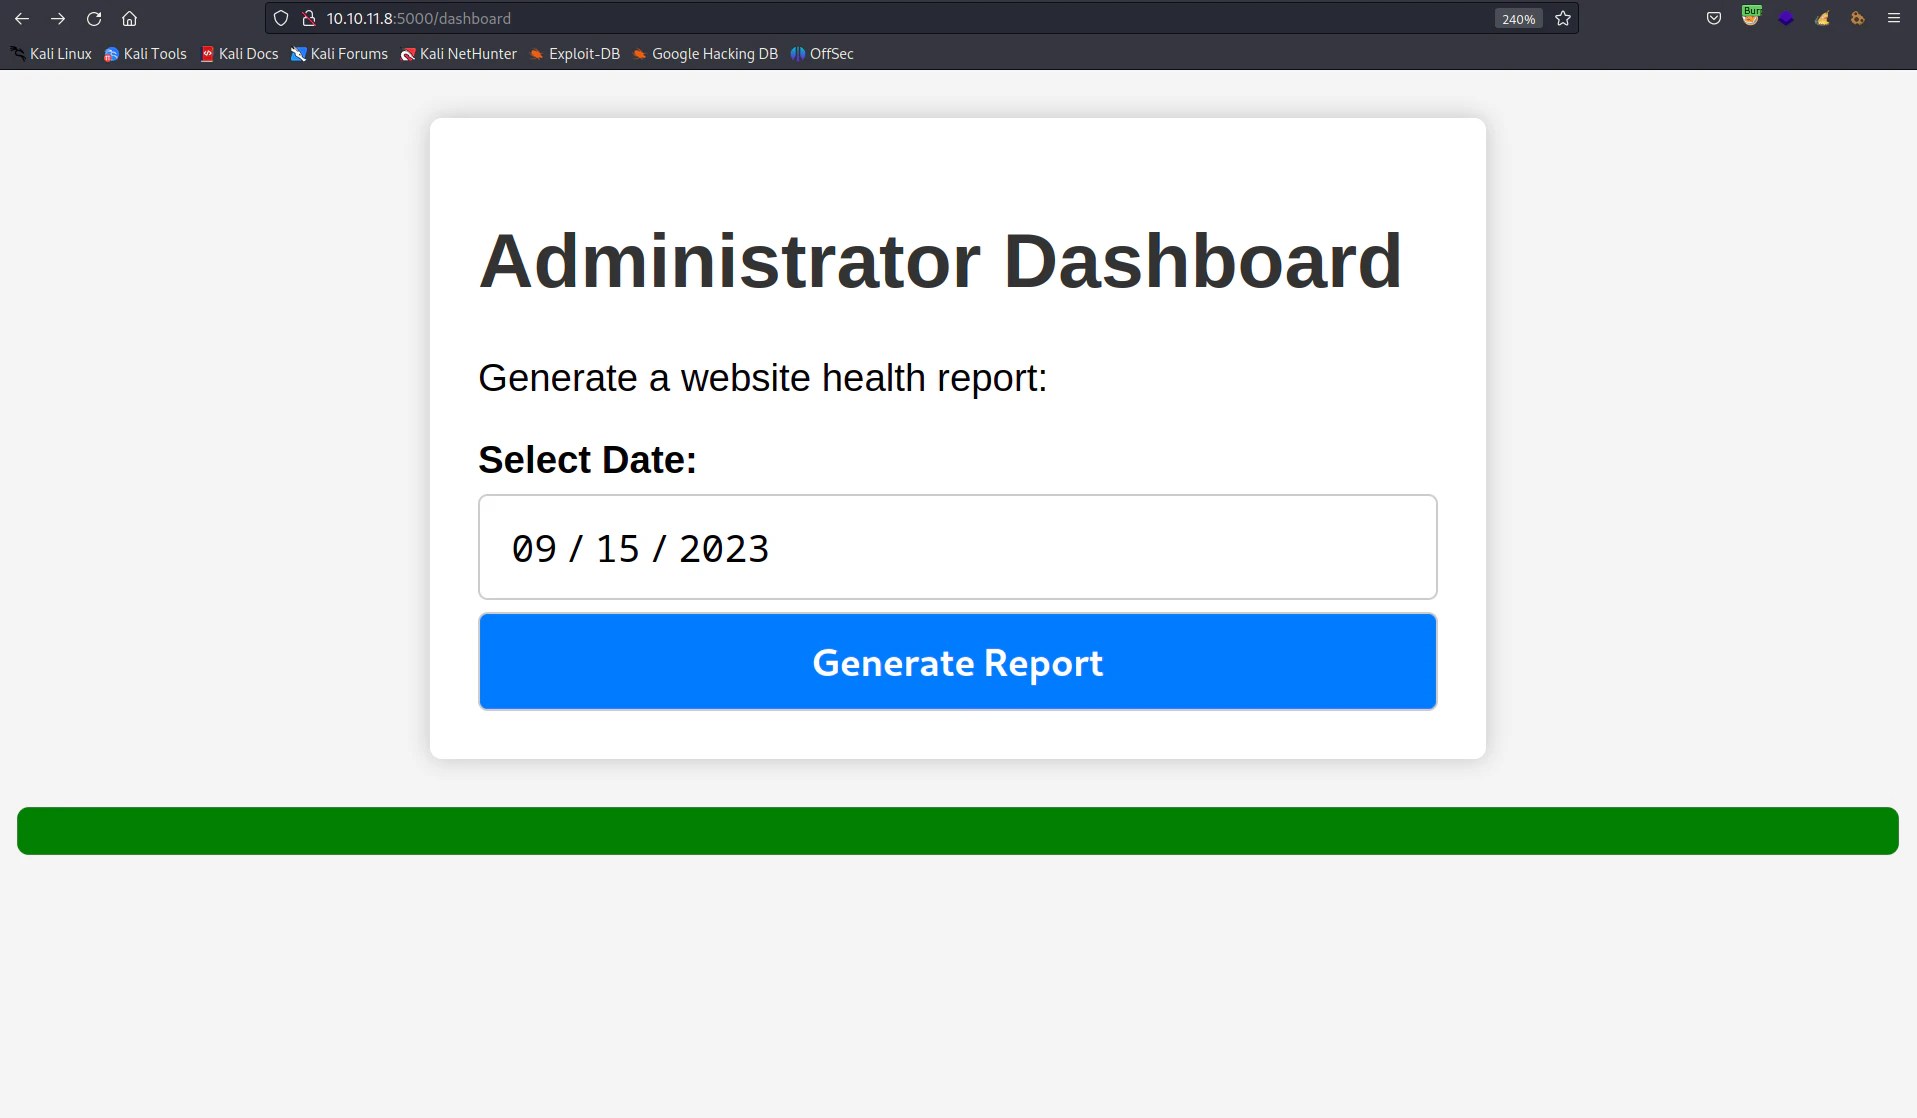Bookmark this page with the star
Screen dimensions: 1917x1118
(1563, 18)
